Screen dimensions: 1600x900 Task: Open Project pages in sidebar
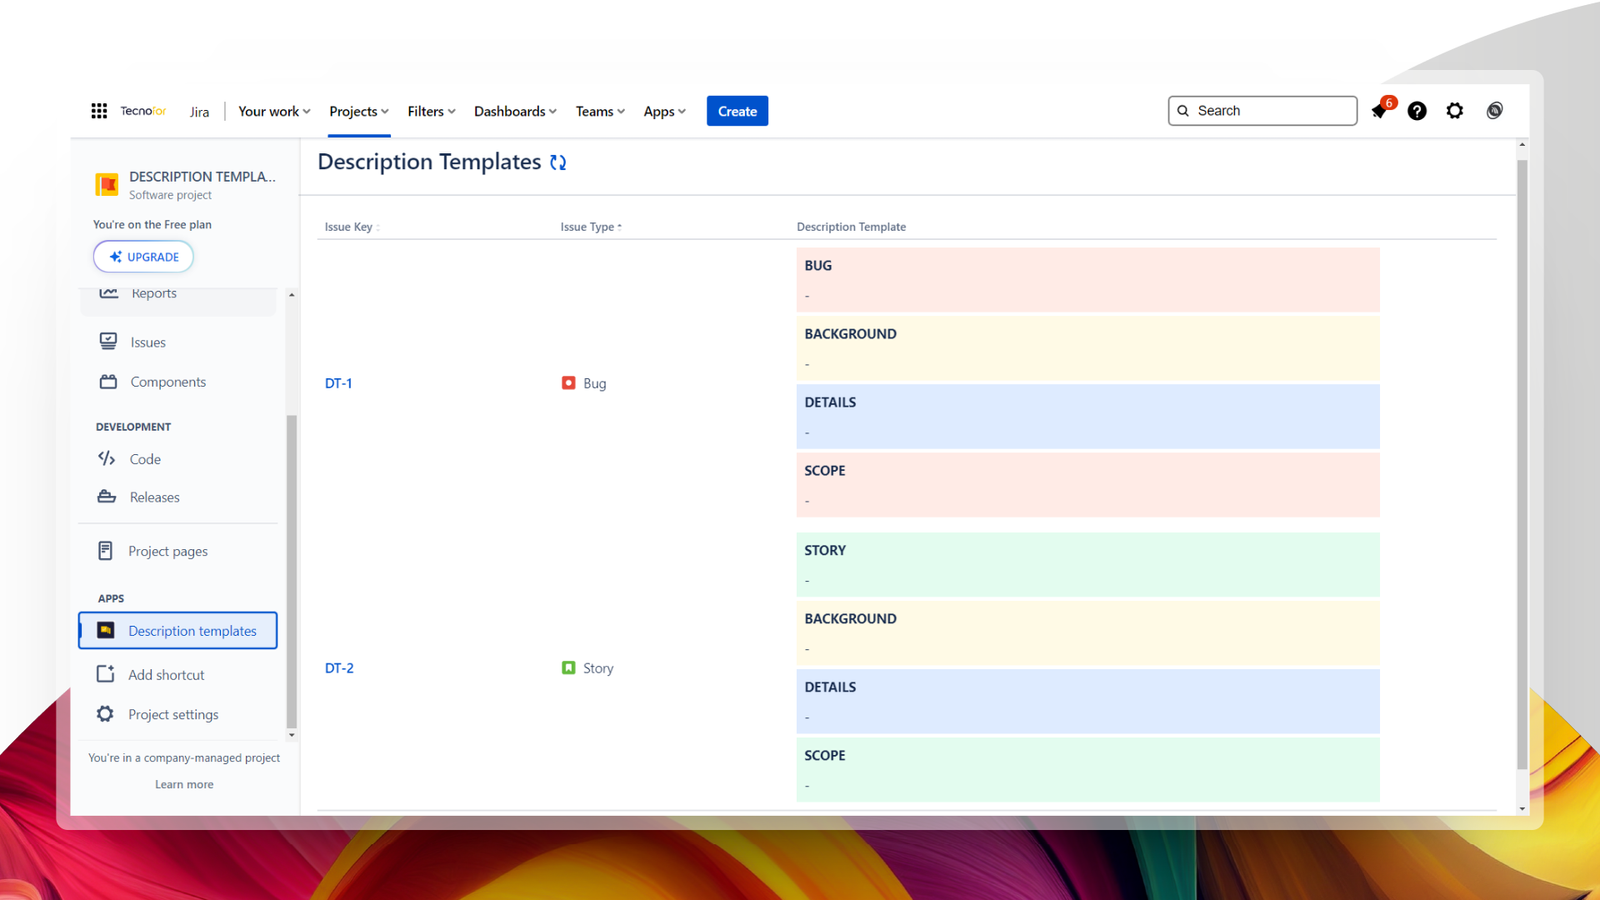pyautogui.click(x=168, y=551)
